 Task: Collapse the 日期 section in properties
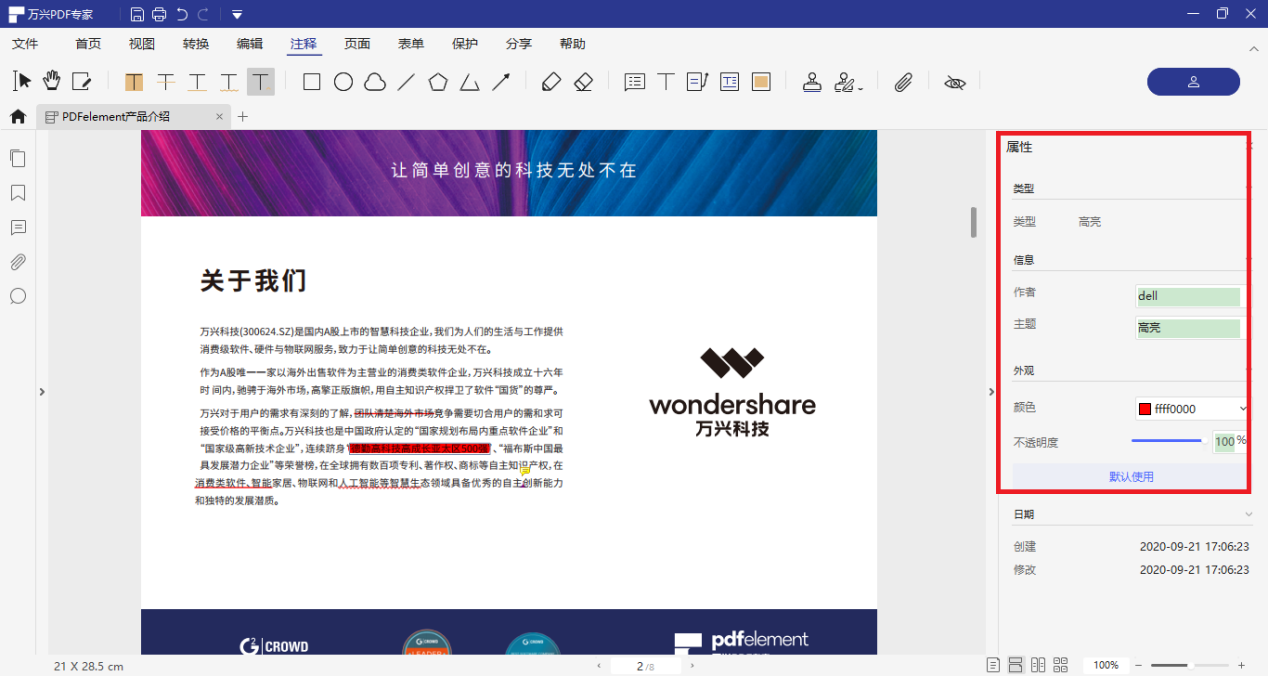coord(1248,513)
